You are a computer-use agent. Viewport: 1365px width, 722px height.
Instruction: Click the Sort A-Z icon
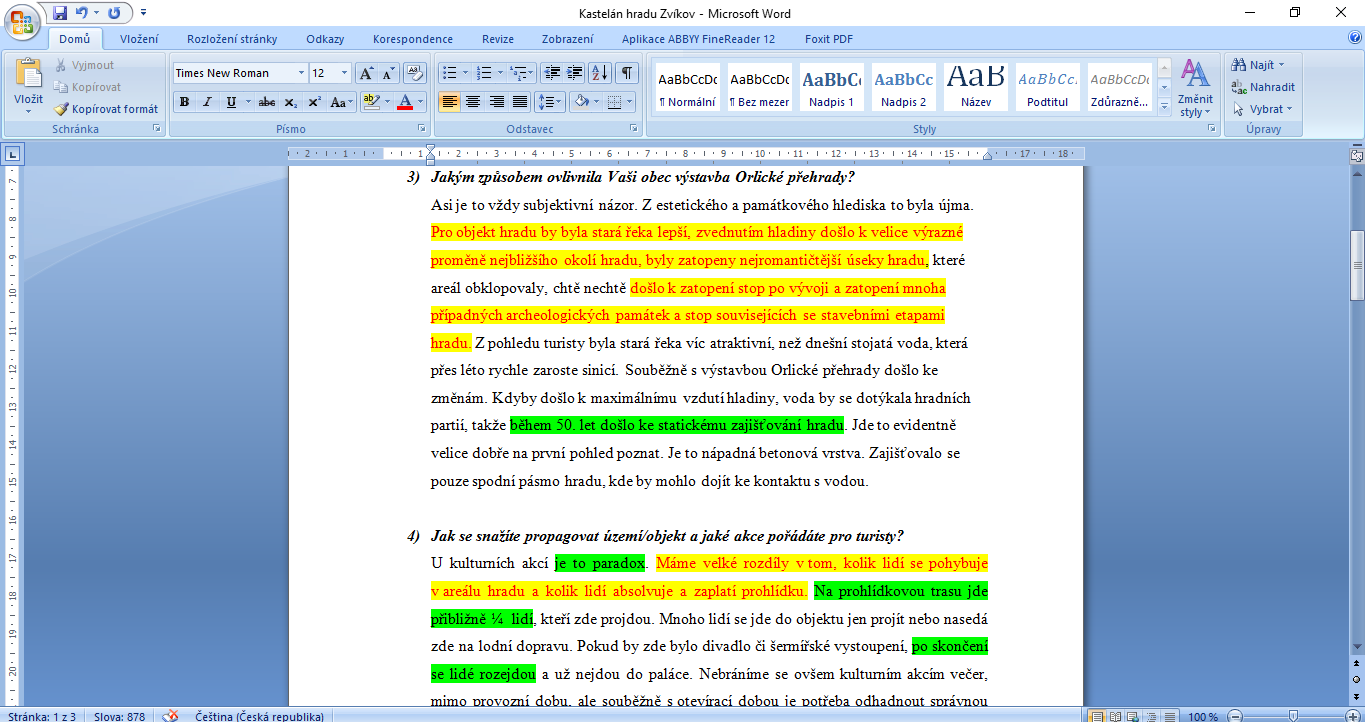[601, 73]
